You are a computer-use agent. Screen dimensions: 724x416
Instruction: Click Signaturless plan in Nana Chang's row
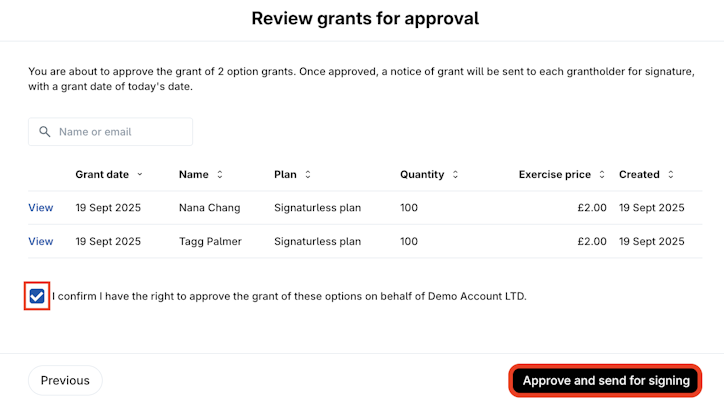(317, 208)
